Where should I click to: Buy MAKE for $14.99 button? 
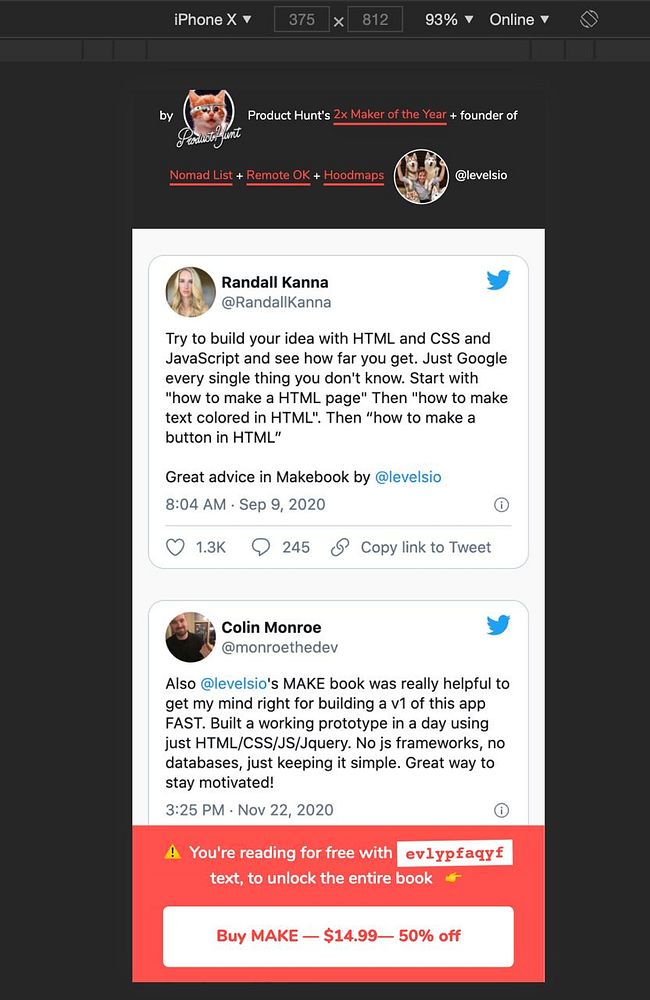(x=338, y=936)
